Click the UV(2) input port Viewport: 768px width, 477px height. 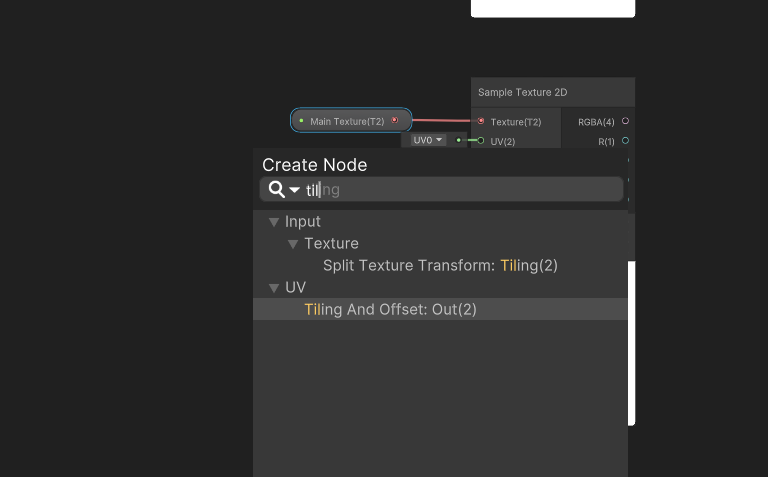(x=481, y=141)
